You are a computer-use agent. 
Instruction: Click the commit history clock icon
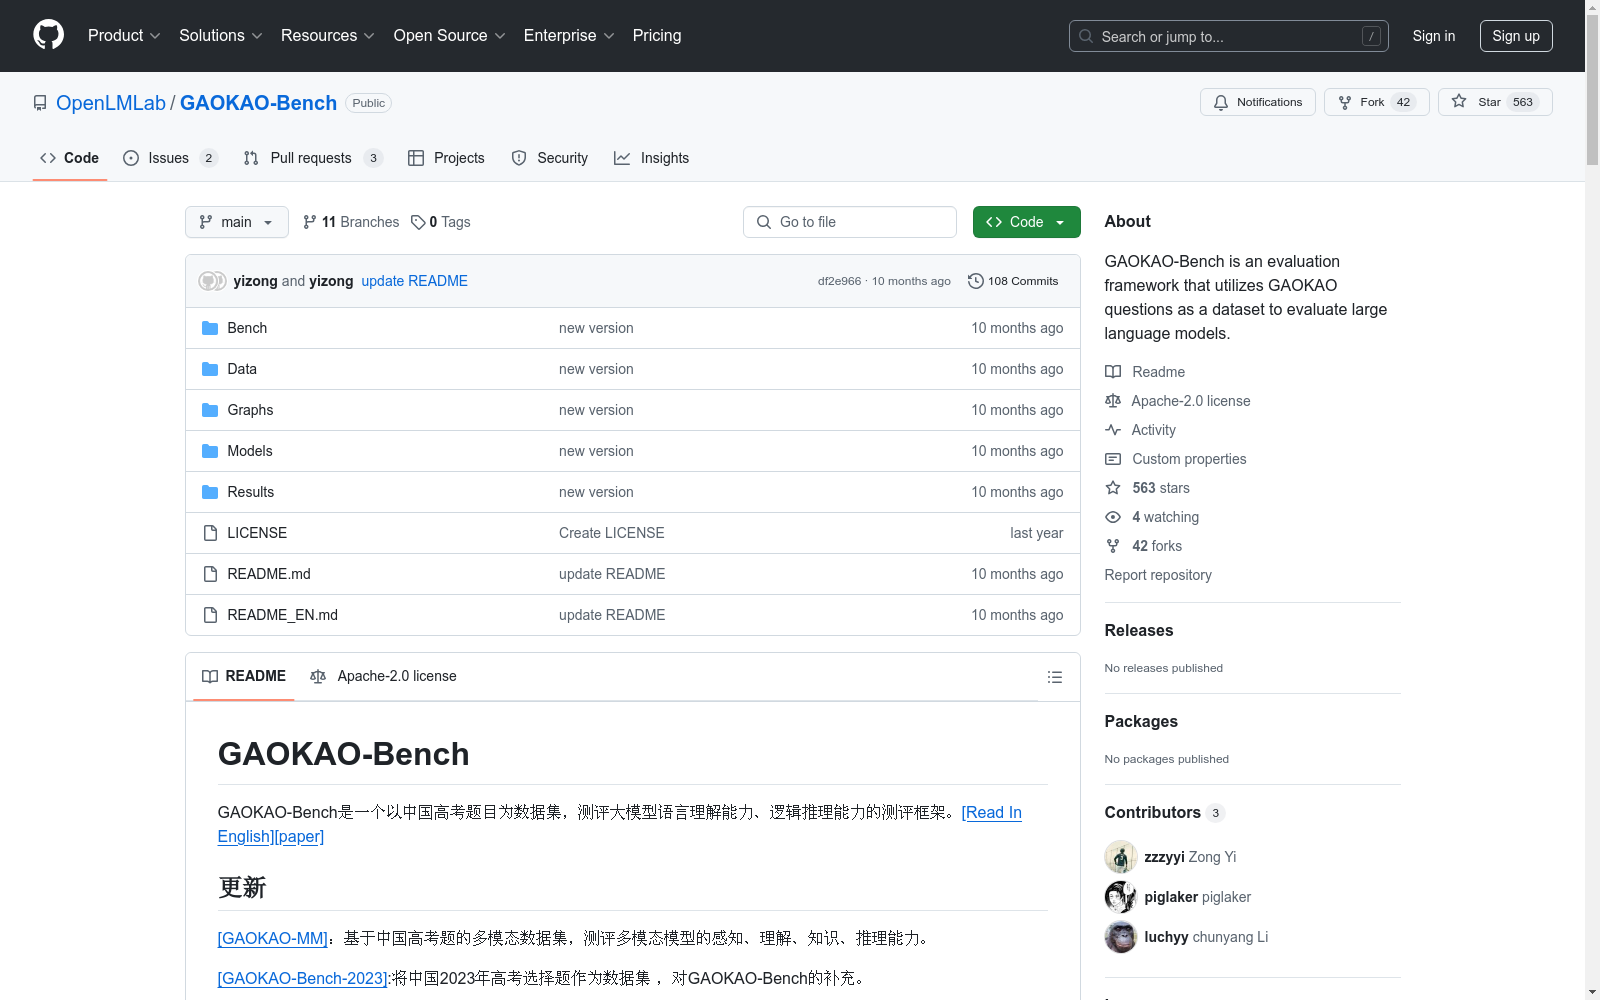[976, 281]
